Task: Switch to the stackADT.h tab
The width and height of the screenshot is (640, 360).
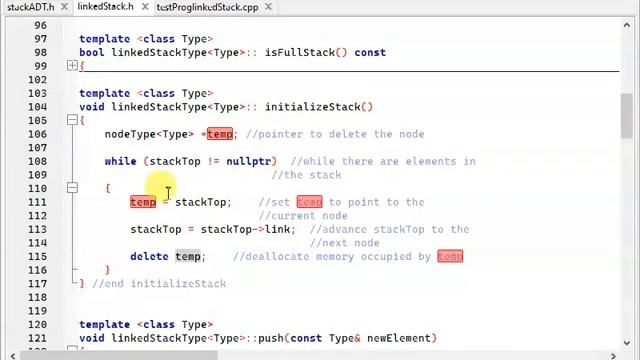Action: point(31,7)
